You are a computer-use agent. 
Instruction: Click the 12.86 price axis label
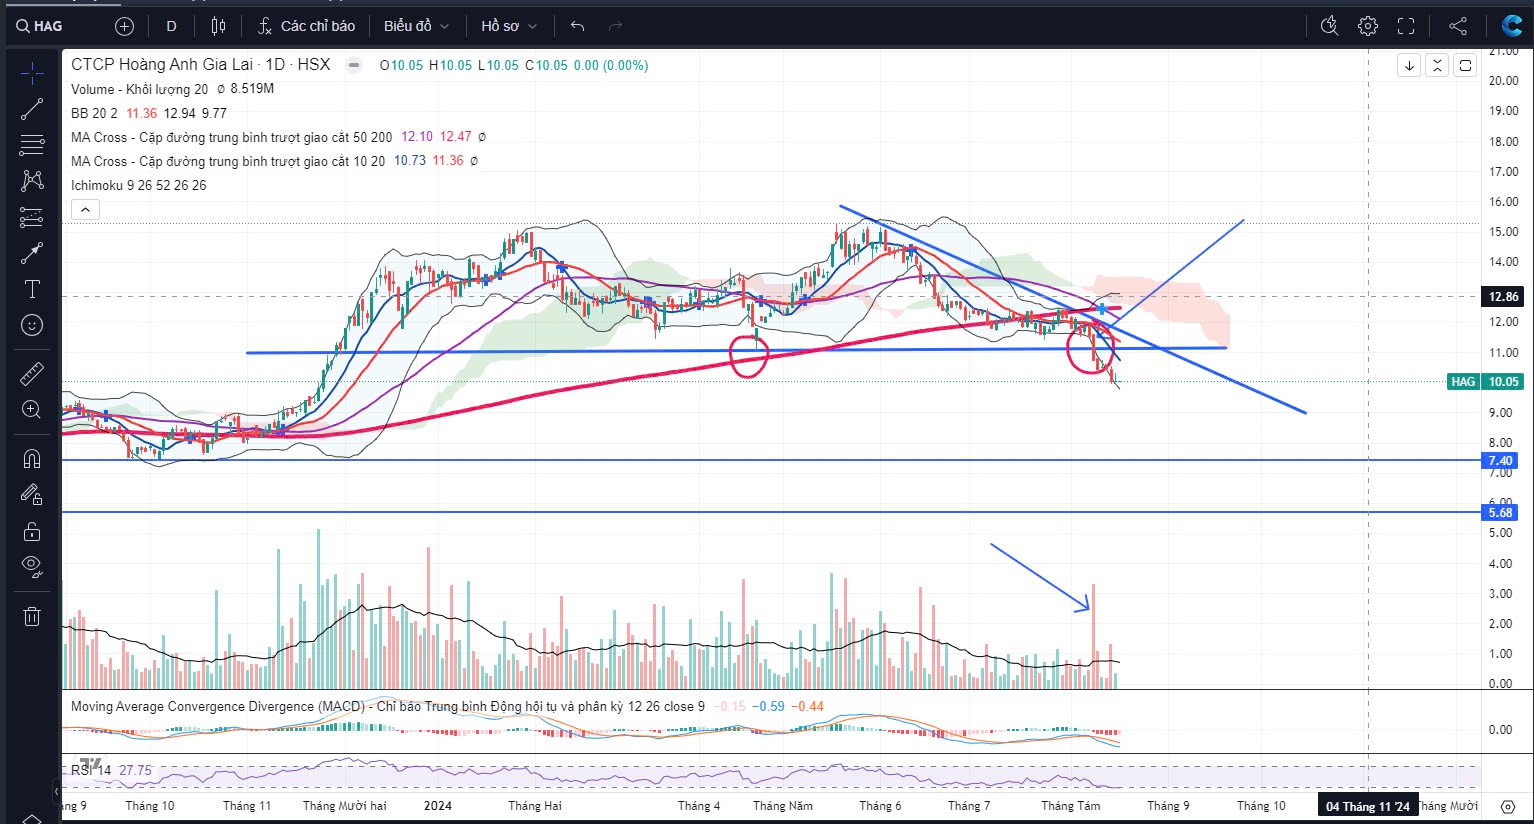1503,296
